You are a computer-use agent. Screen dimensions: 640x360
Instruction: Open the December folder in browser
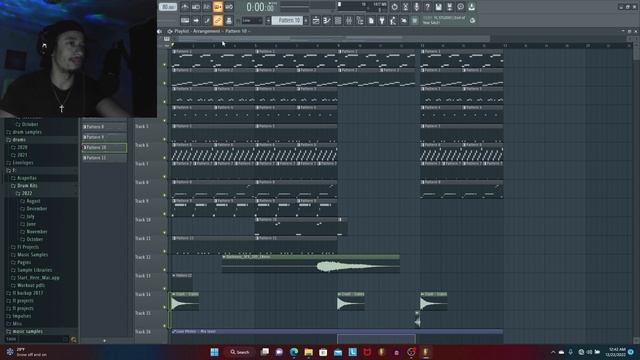36,209
